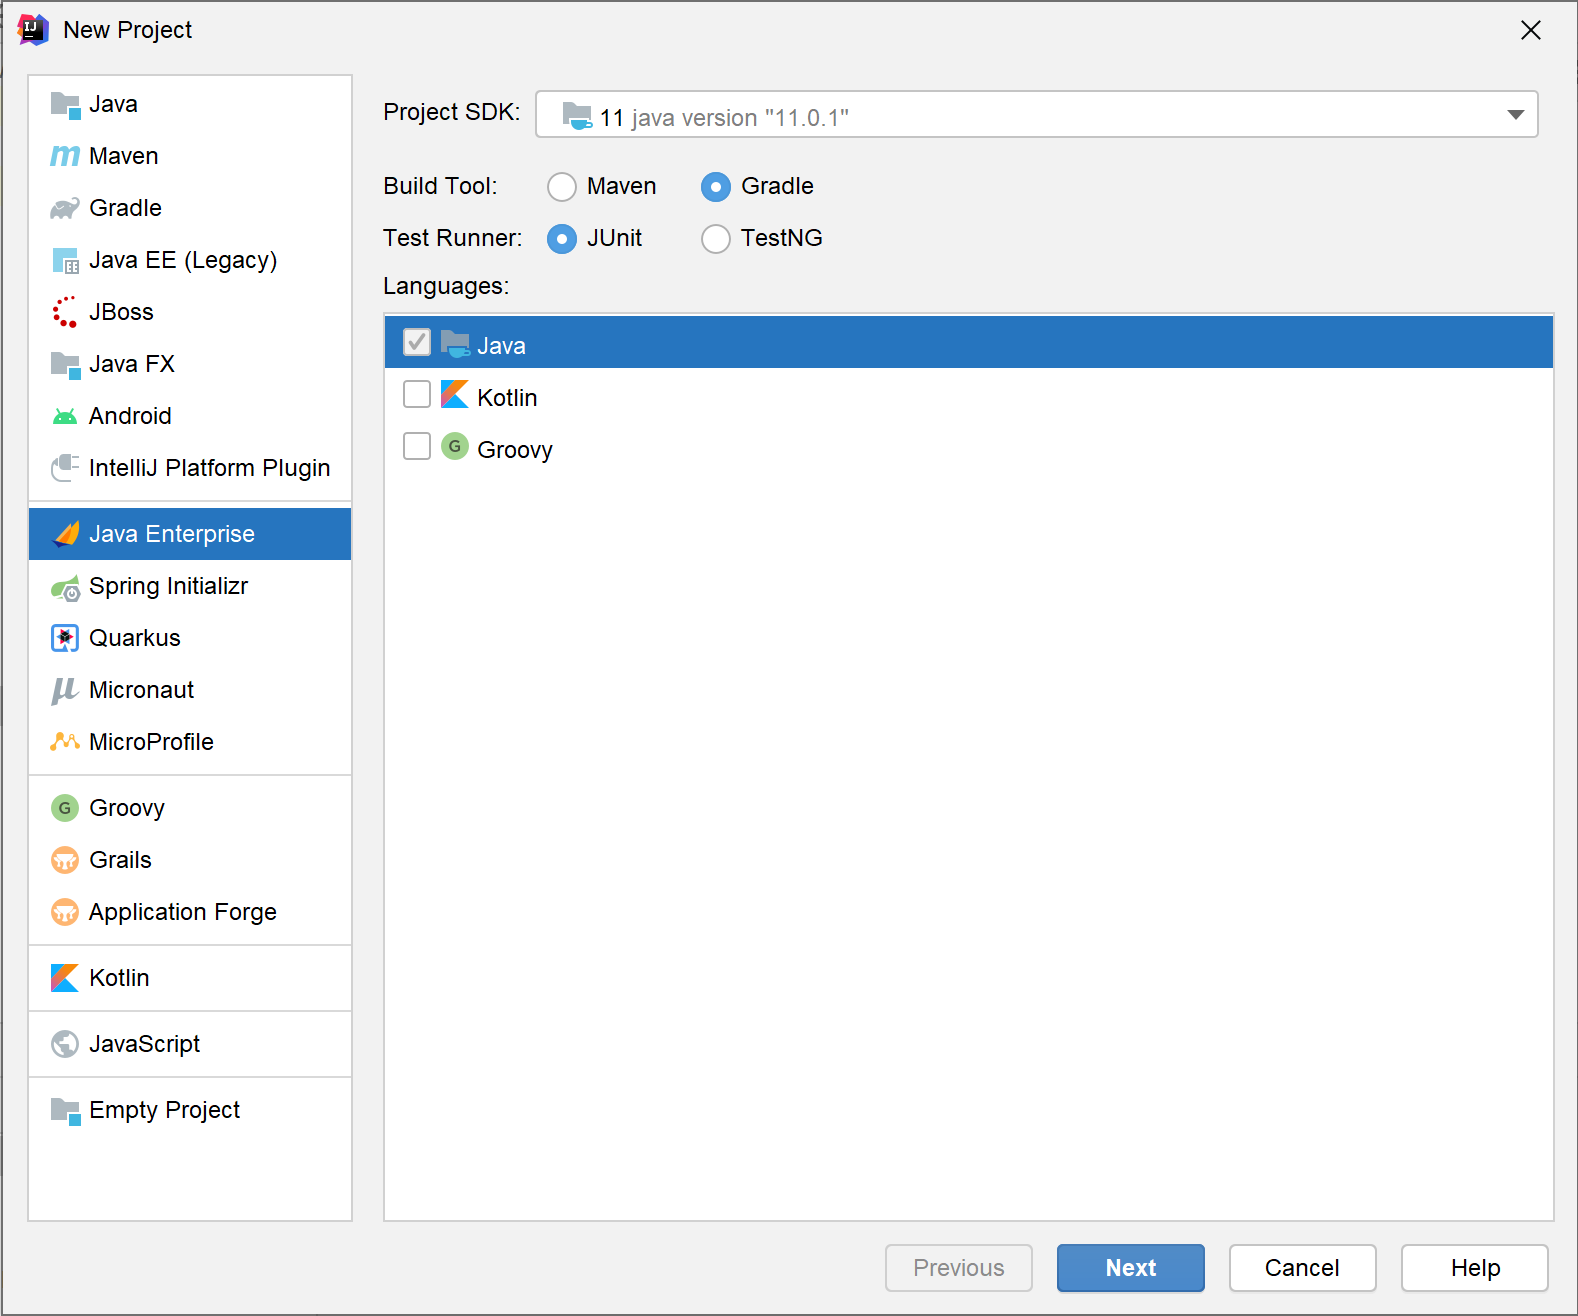1578x1316 pixels.
Task: Click the Java Enterprise sail icon
Action: tap(66, 534)
